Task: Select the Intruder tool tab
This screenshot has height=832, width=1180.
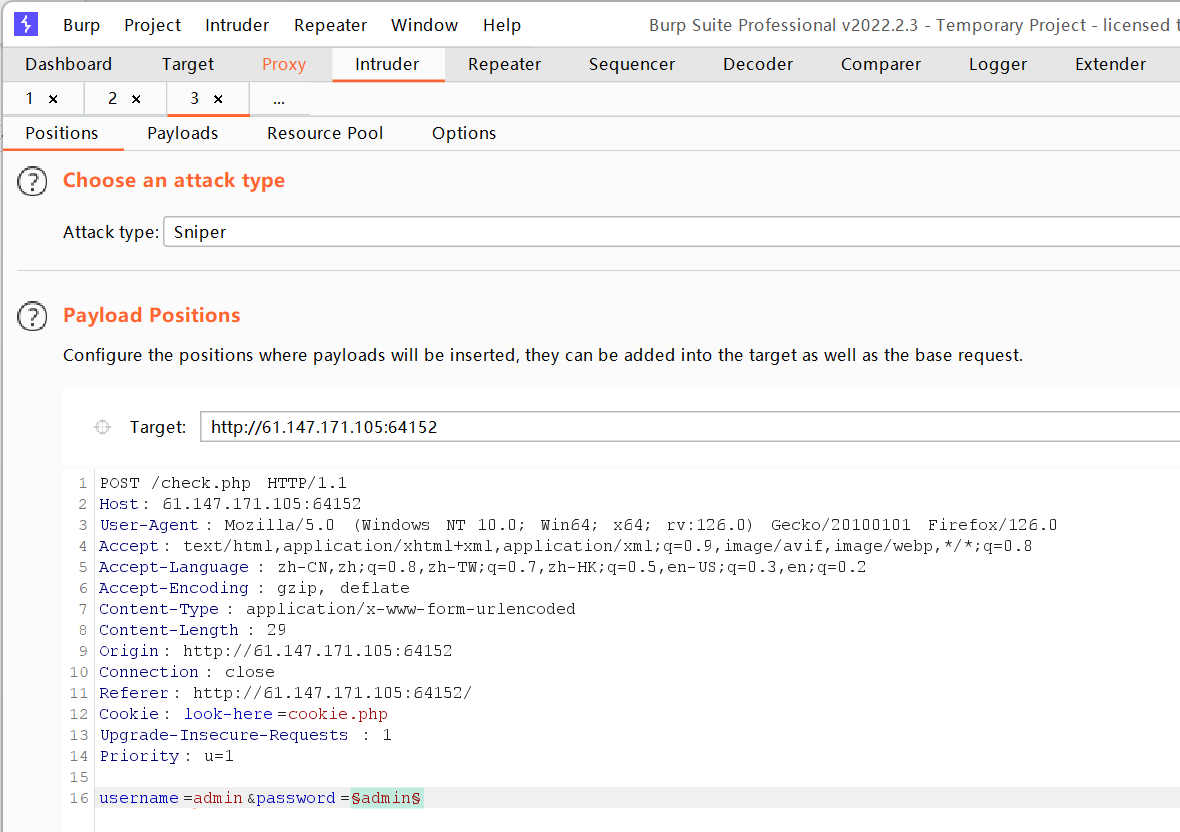Action: pos(387,64)
